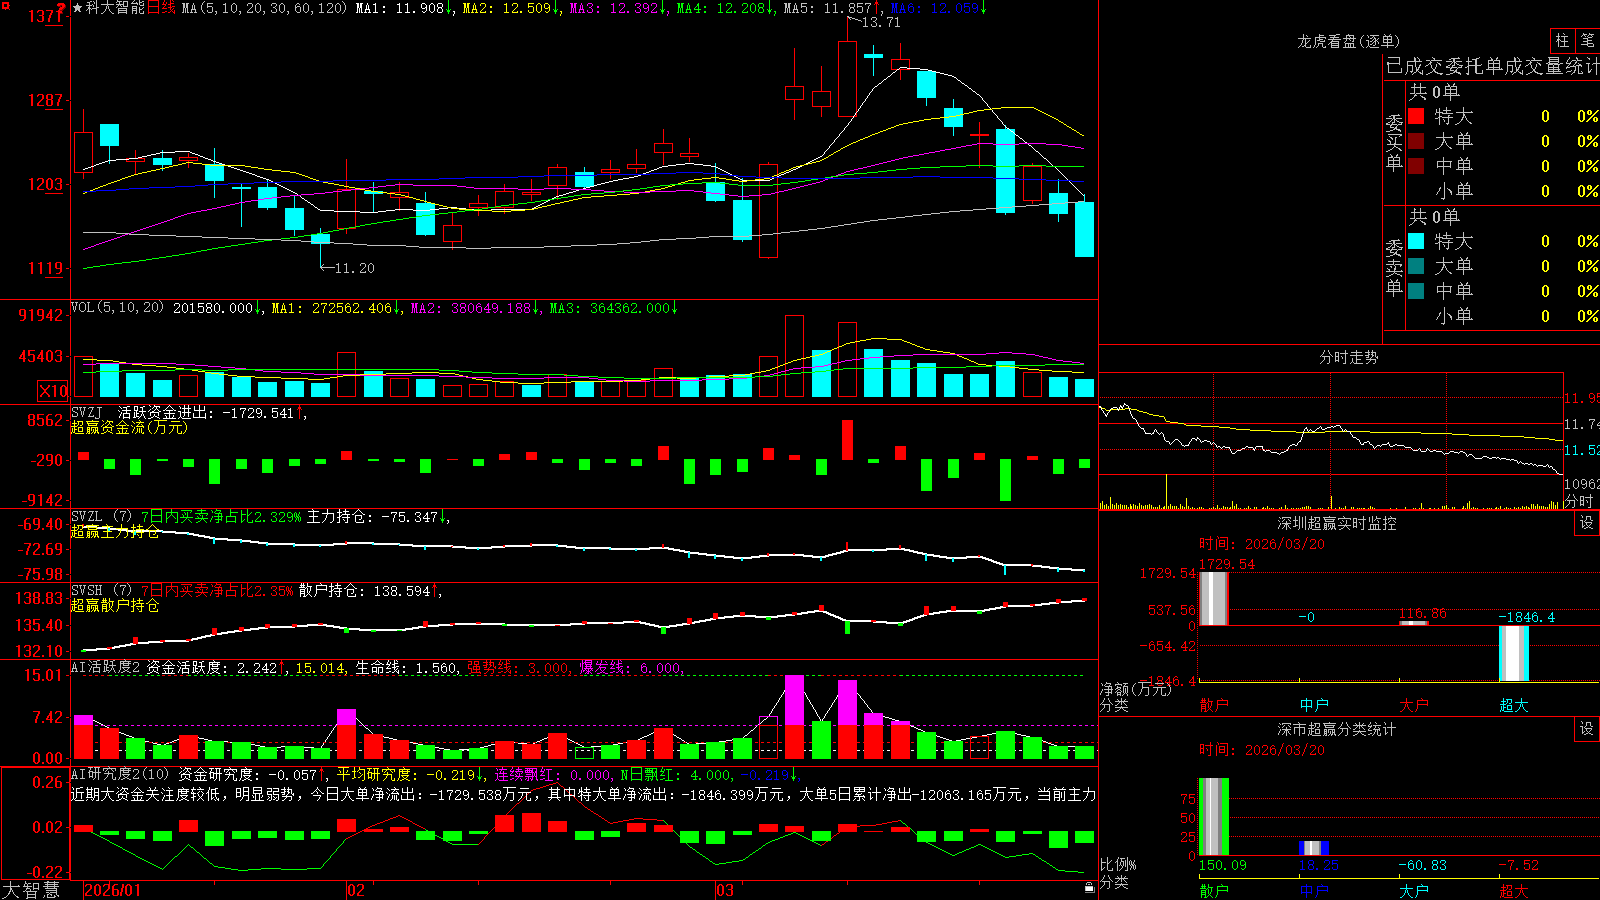Click the 13.71 high price annotation
The image size is (1600, 900).
pyautogui.click(x=880, y=22)
